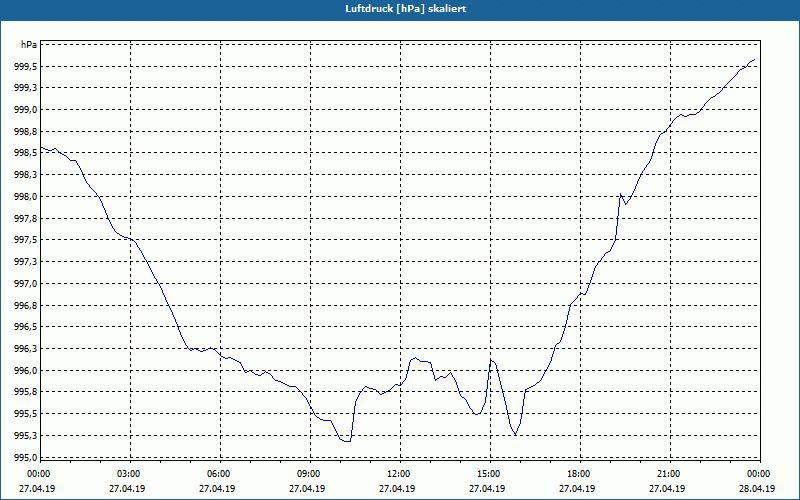
Task: Click the 999,0 y-axis value
Action: point(25,110)
